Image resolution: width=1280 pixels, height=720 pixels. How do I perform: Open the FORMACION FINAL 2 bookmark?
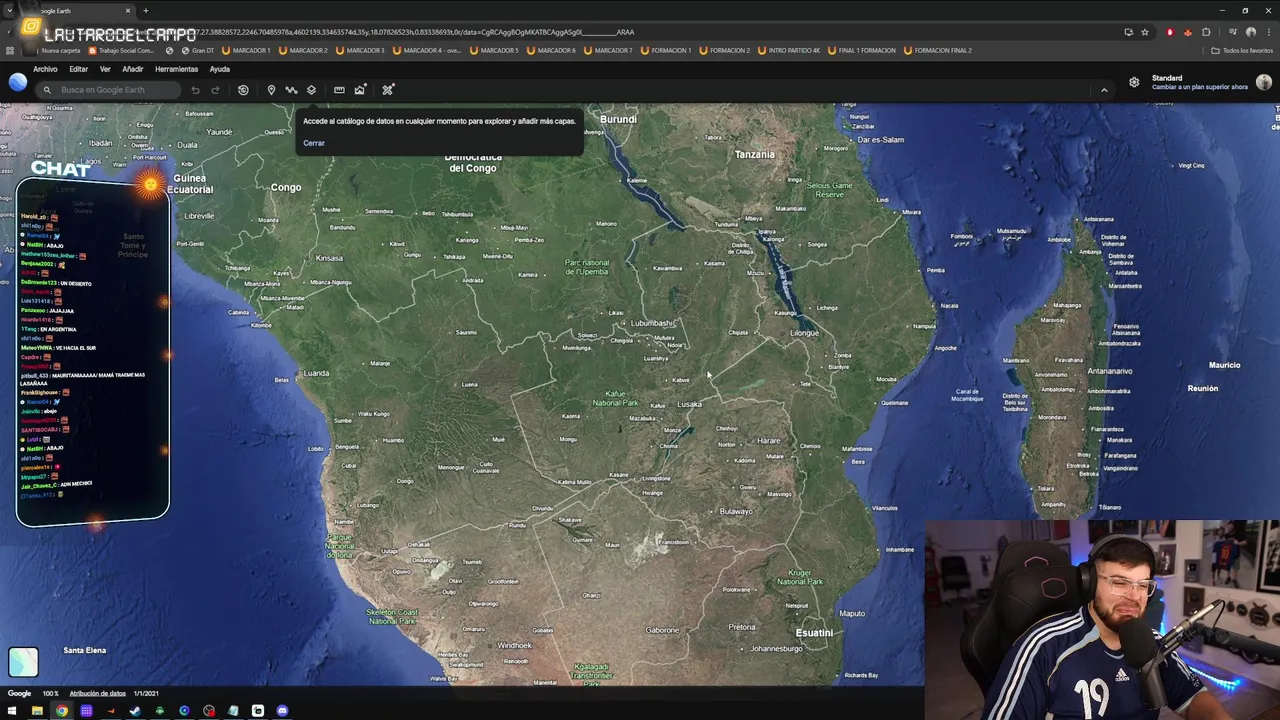937,50
